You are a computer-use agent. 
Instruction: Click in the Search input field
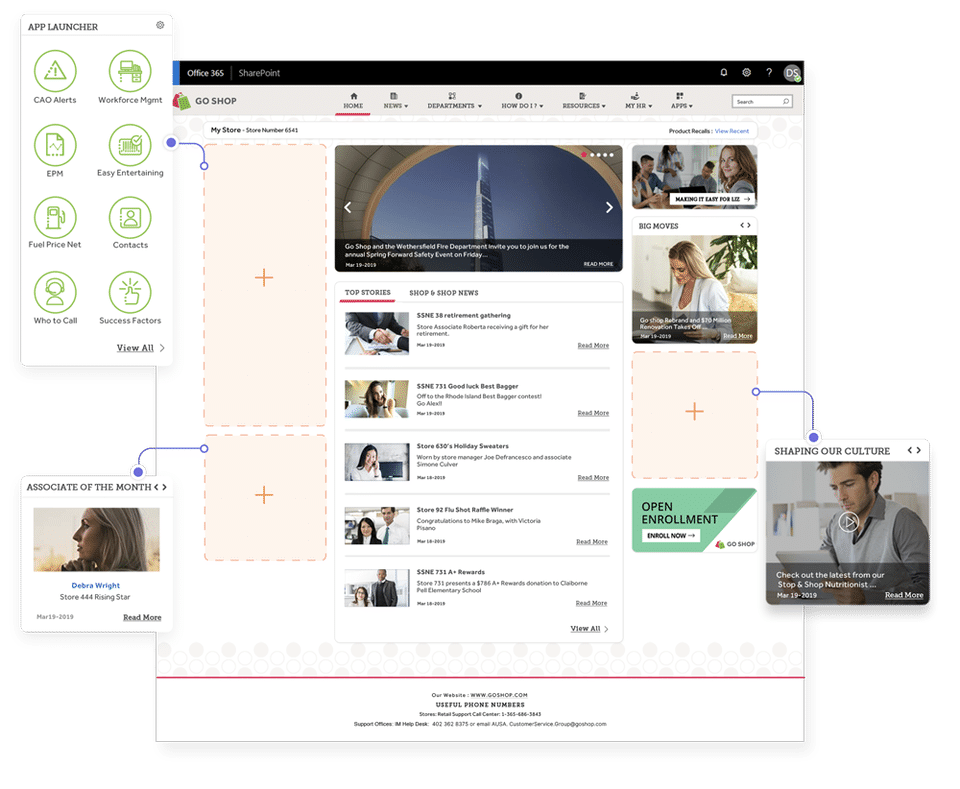(x=762, y=102)
